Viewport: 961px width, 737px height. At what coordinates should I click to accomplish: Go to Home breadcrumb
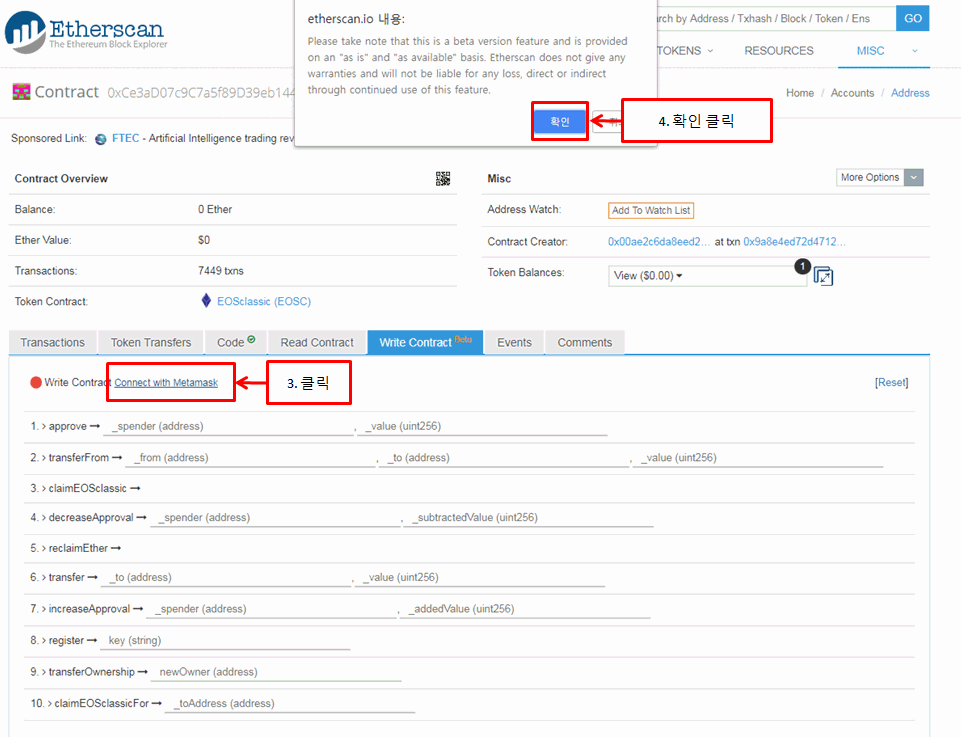pyautogui.click(x=800, y=93)
